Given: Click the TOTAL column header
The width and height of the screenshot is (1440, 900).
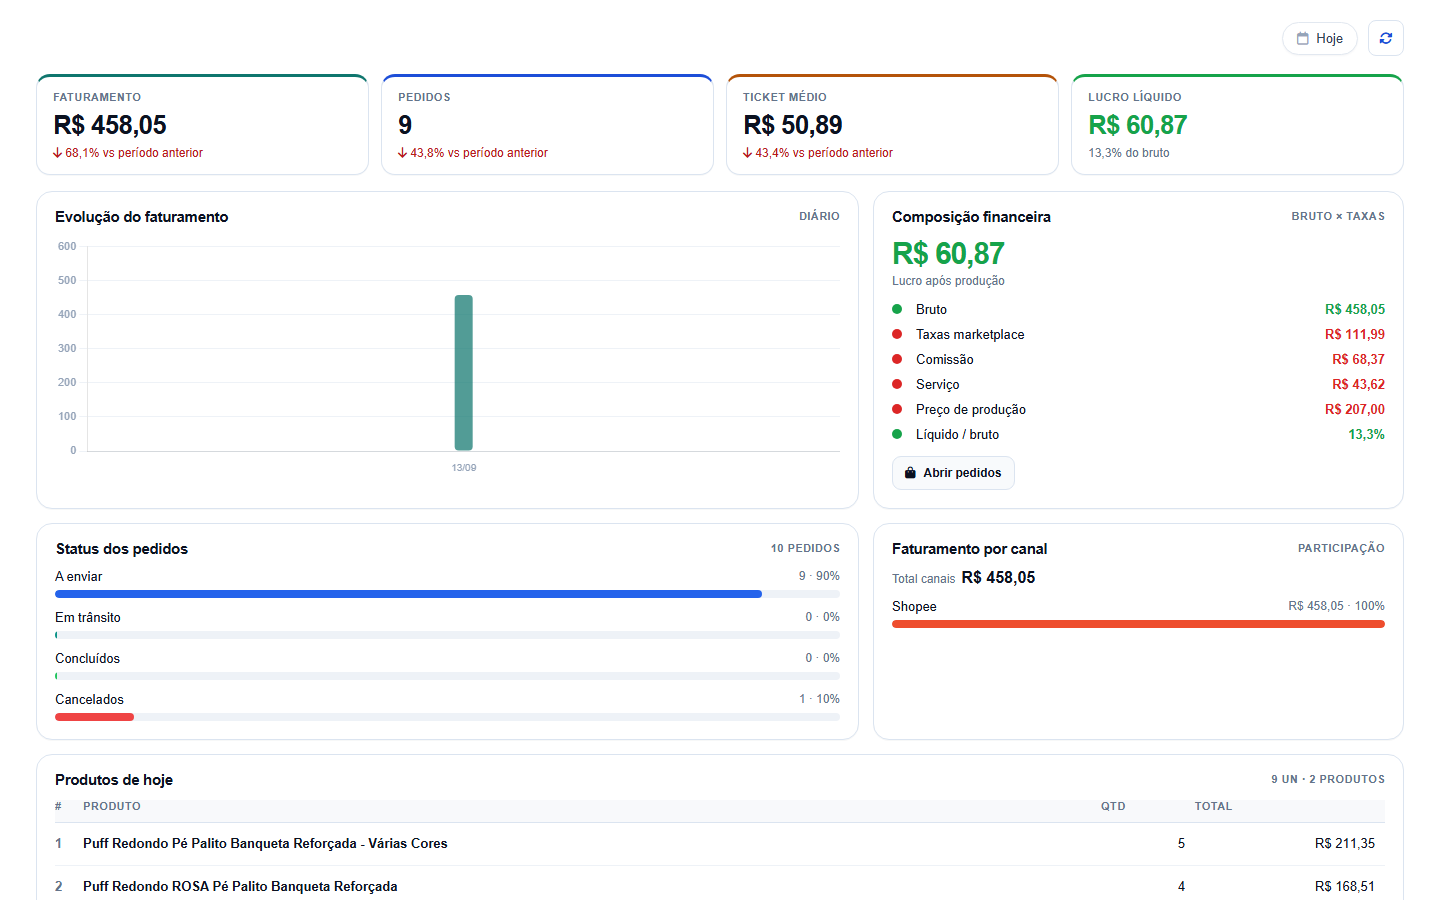Looking at the screenshot, I should (1213, 806).
